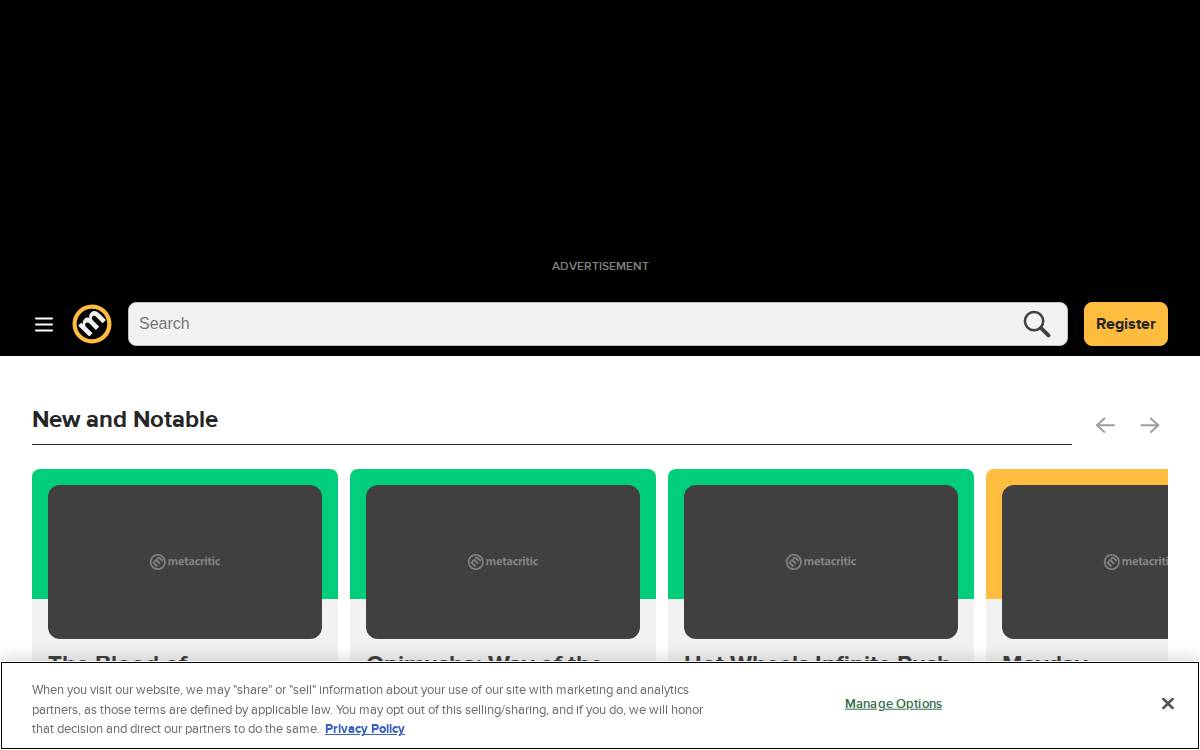1200x750 pixels.
Task: Open Manage Options for cookies
Action: 893,704
